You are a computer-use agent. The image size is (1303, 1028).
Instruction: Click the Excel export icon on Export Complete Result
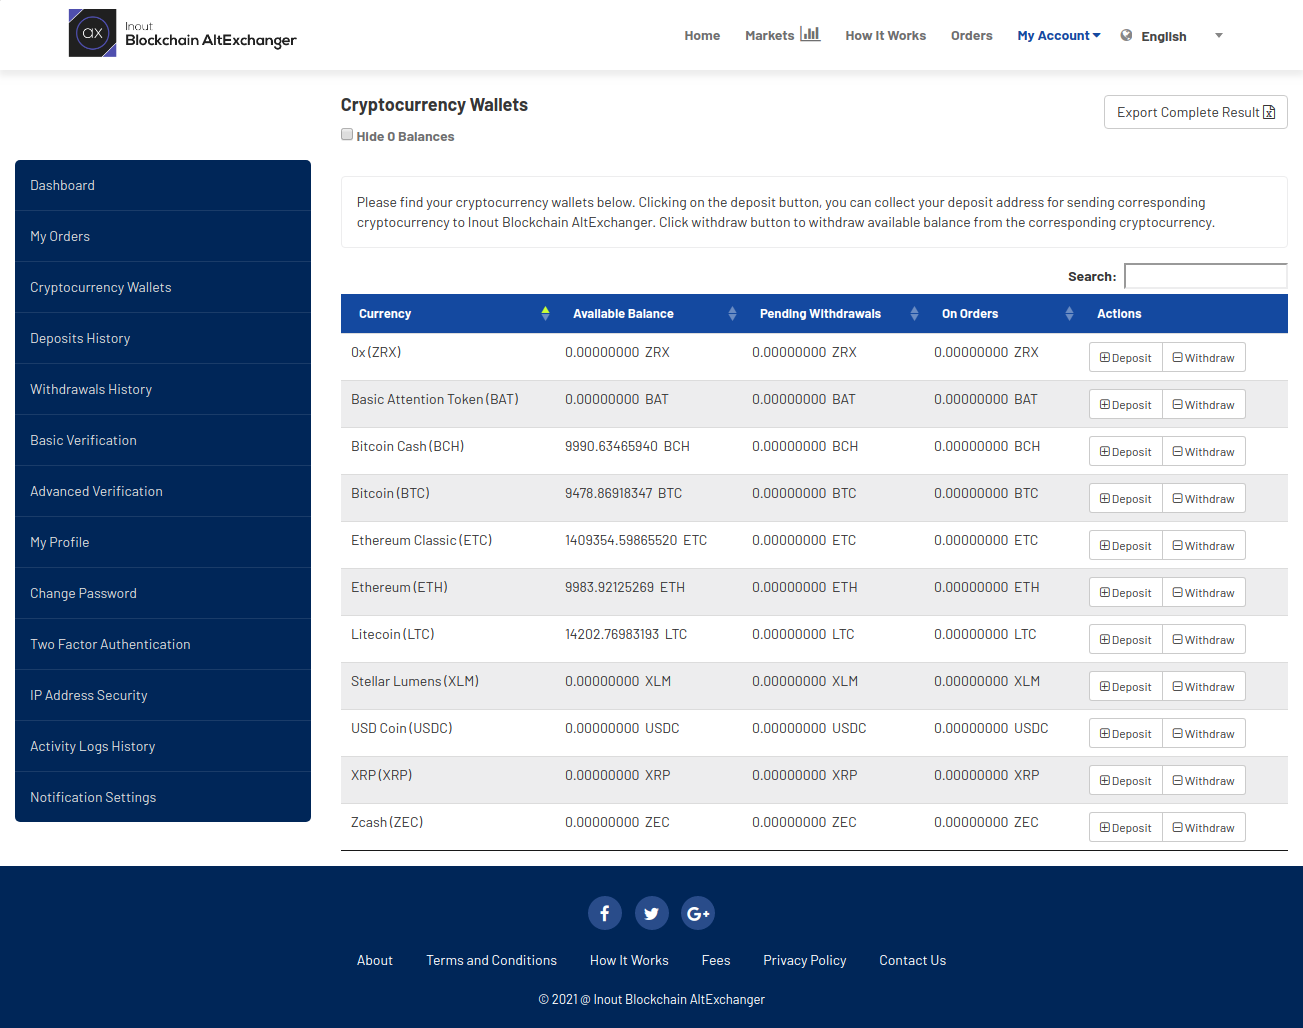1270,112
